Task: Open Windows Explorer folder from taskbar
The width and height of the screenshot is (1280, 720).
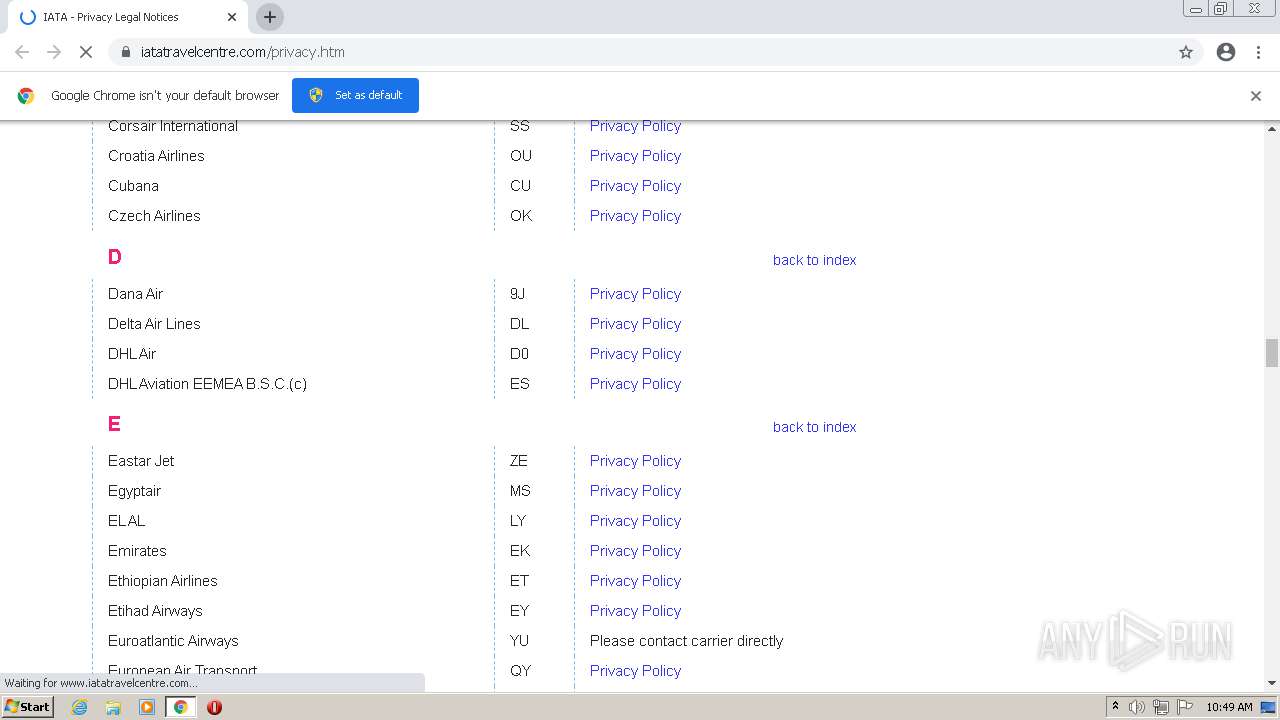Action: (113, 707)
